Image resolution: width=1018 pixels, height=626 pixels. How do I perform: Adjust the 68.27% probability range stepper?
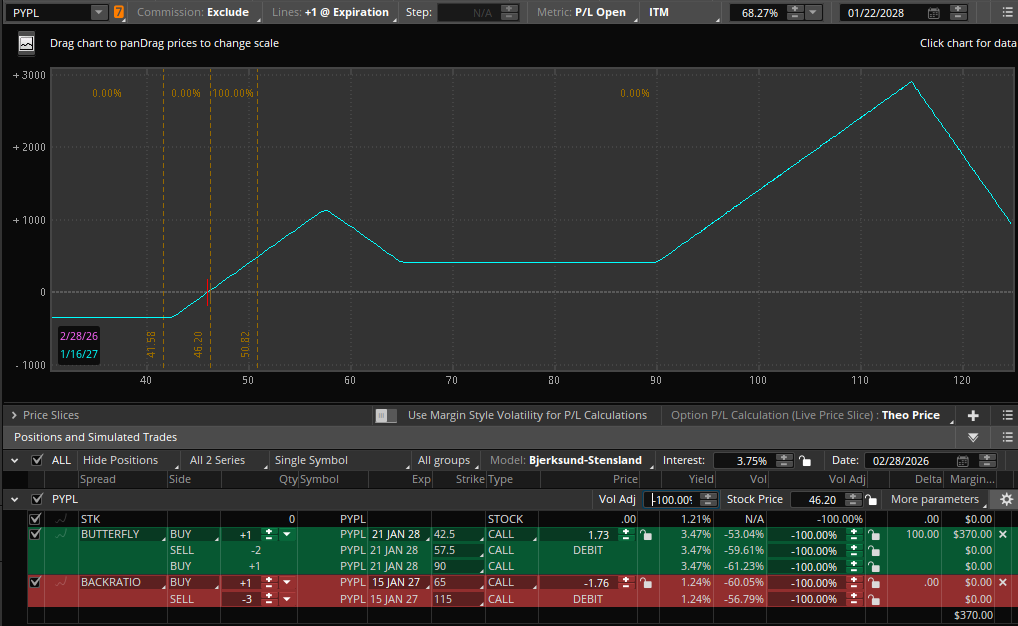click(794, 12)
